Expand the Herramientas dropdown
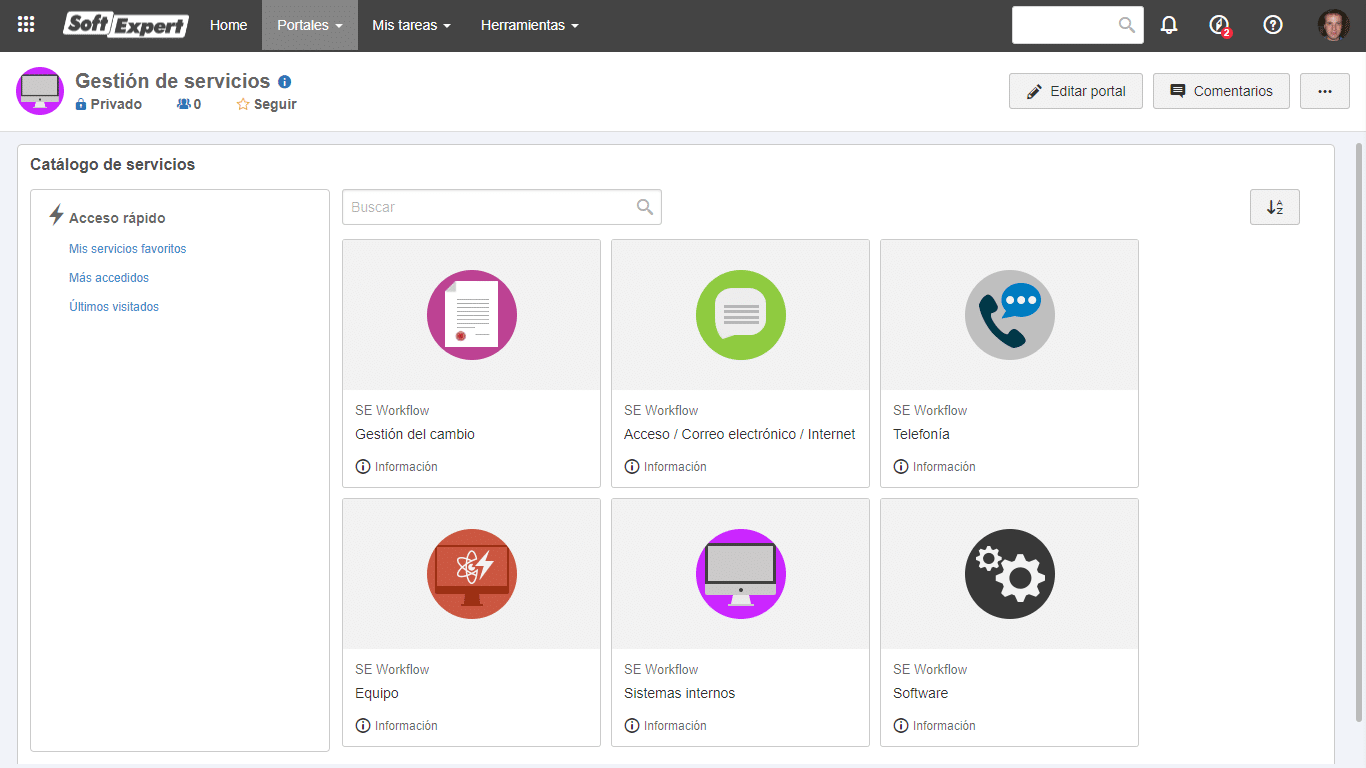 click(x=530, y=25)
